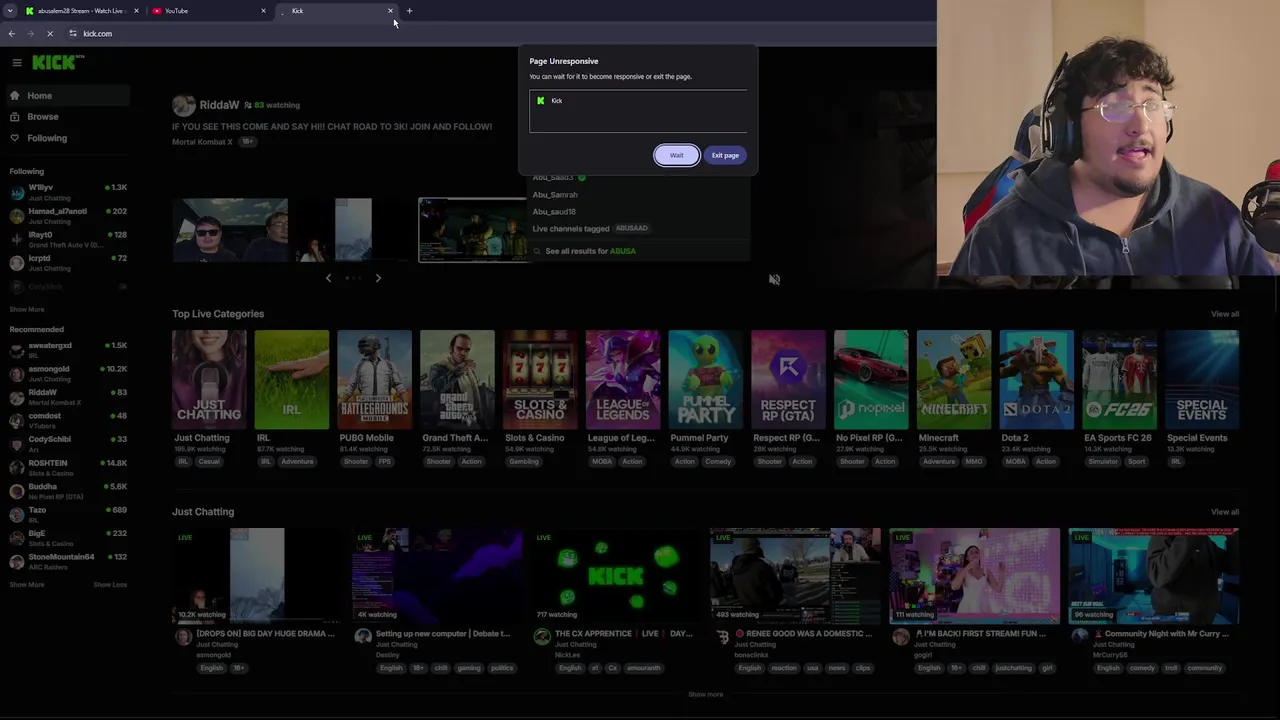Image resolution: width=1280 pixels, height=720 pixels.
Task: Open Minecraft category card
Action: coord(954,380)
